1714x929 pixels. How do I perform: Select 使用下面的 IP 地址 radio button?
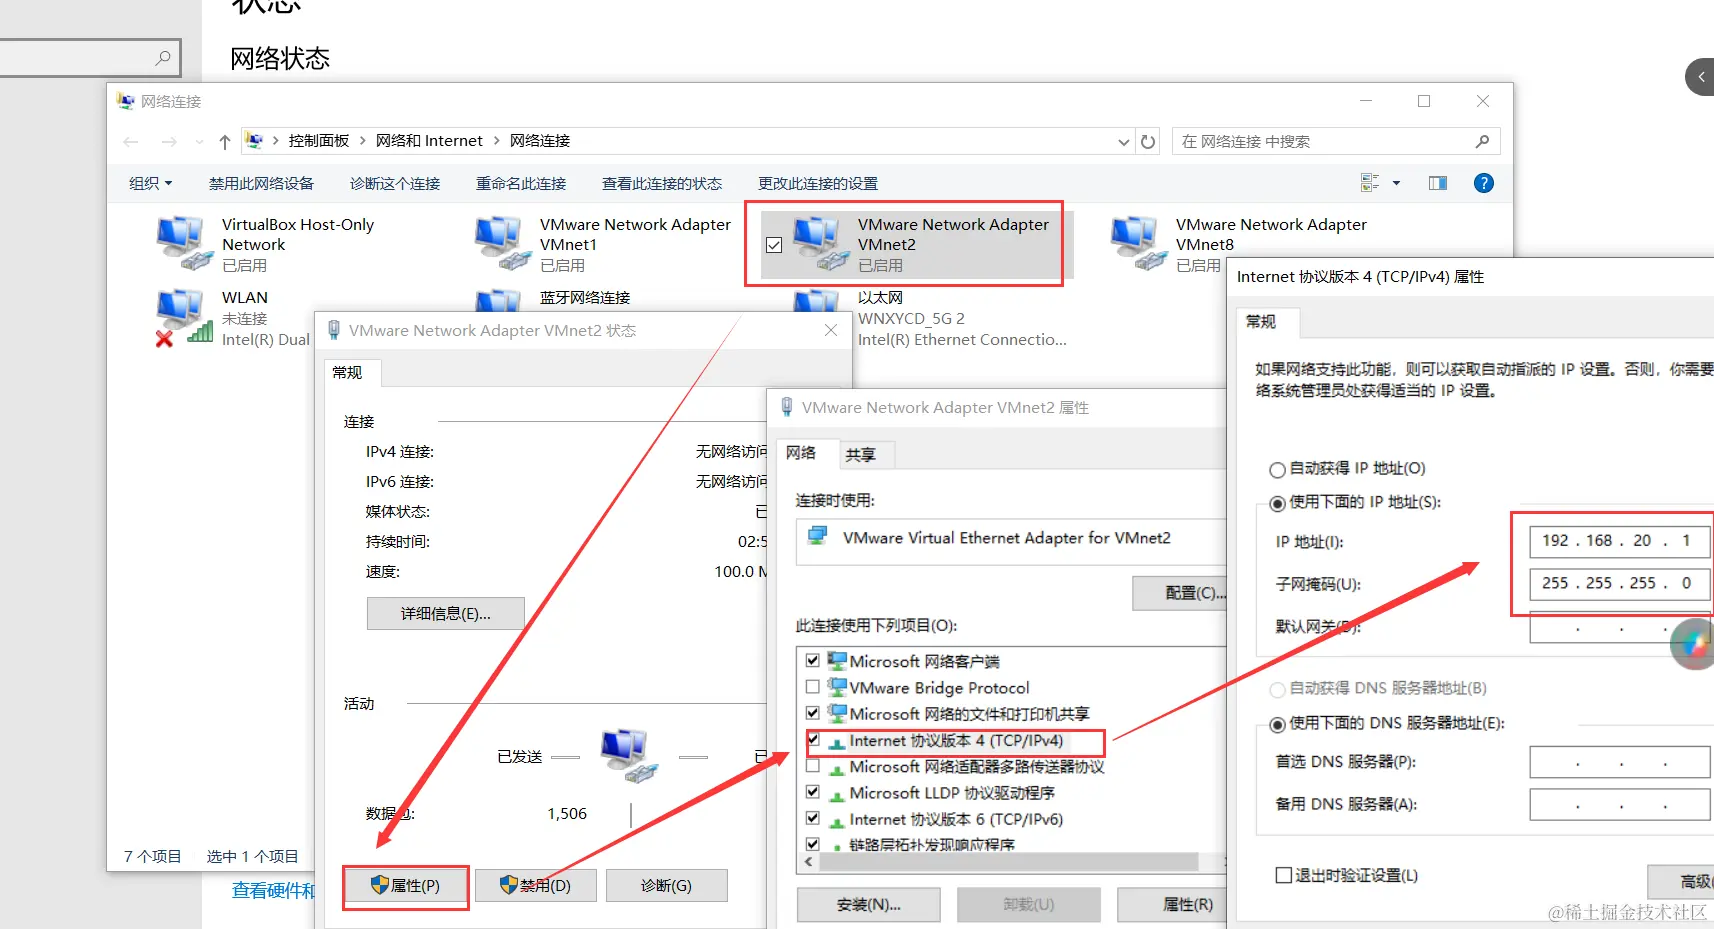click(x=1277, y=504)
